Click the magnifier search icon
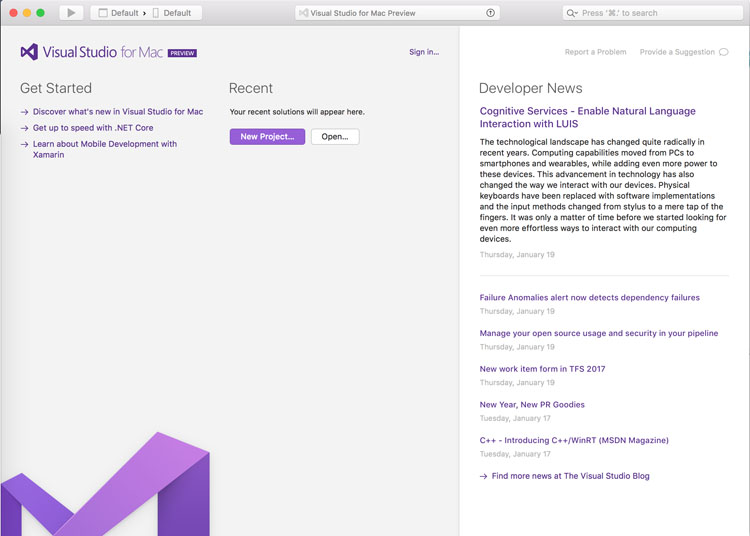The width and height of the screenshot is (750, 536). point(571,13)
